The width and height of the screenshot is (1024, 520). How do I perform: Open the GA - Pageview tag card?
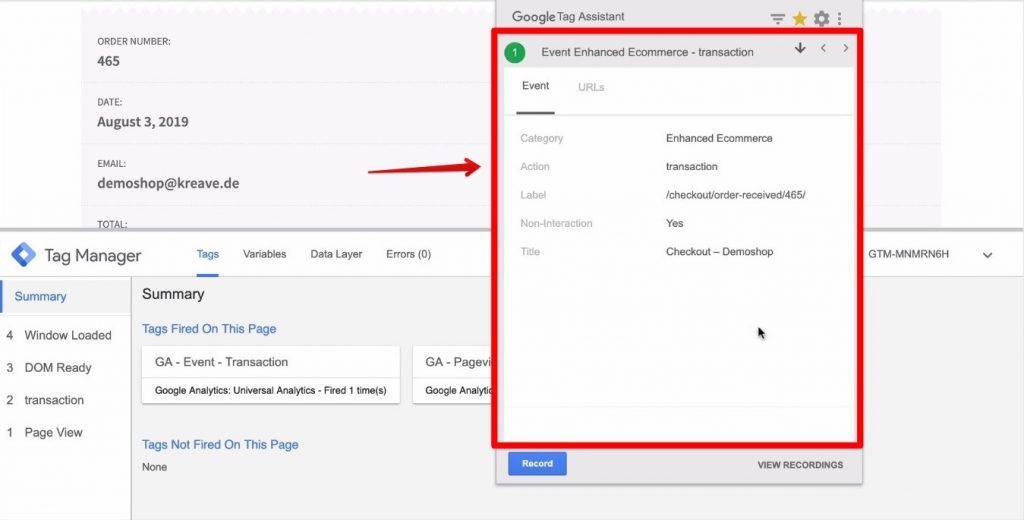pyautogui.click(x=453, y=375)
